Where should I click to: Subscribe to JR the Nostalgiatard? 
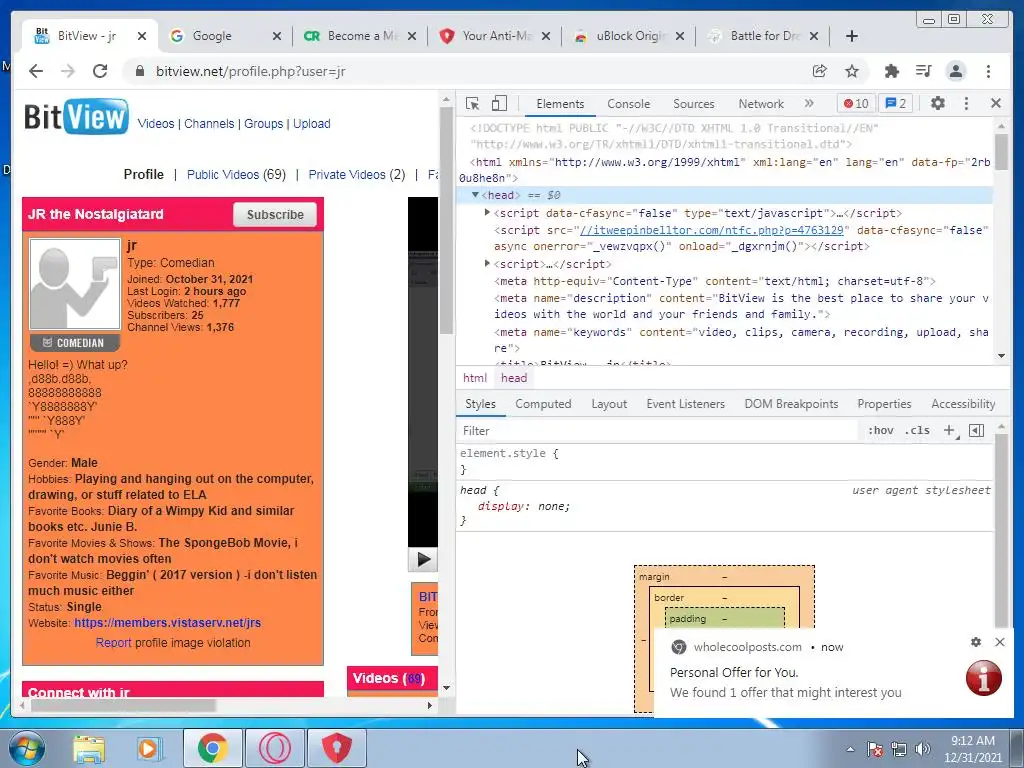pyautogui.click(x=275, y=214)
